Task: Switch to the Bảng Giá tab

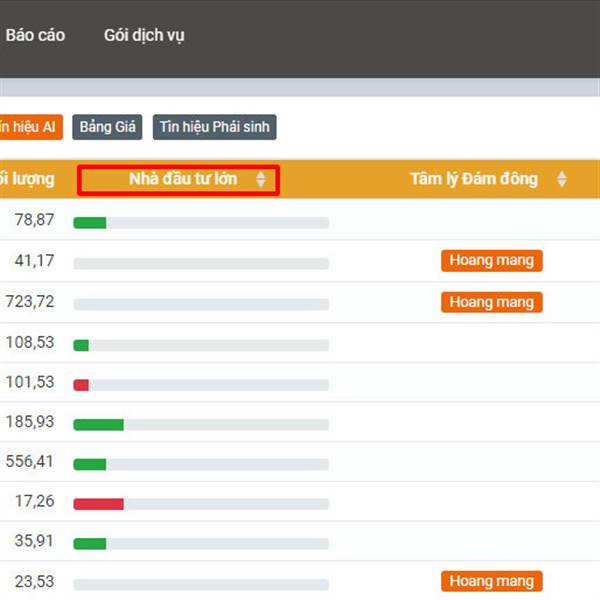Action: (107, 127)
